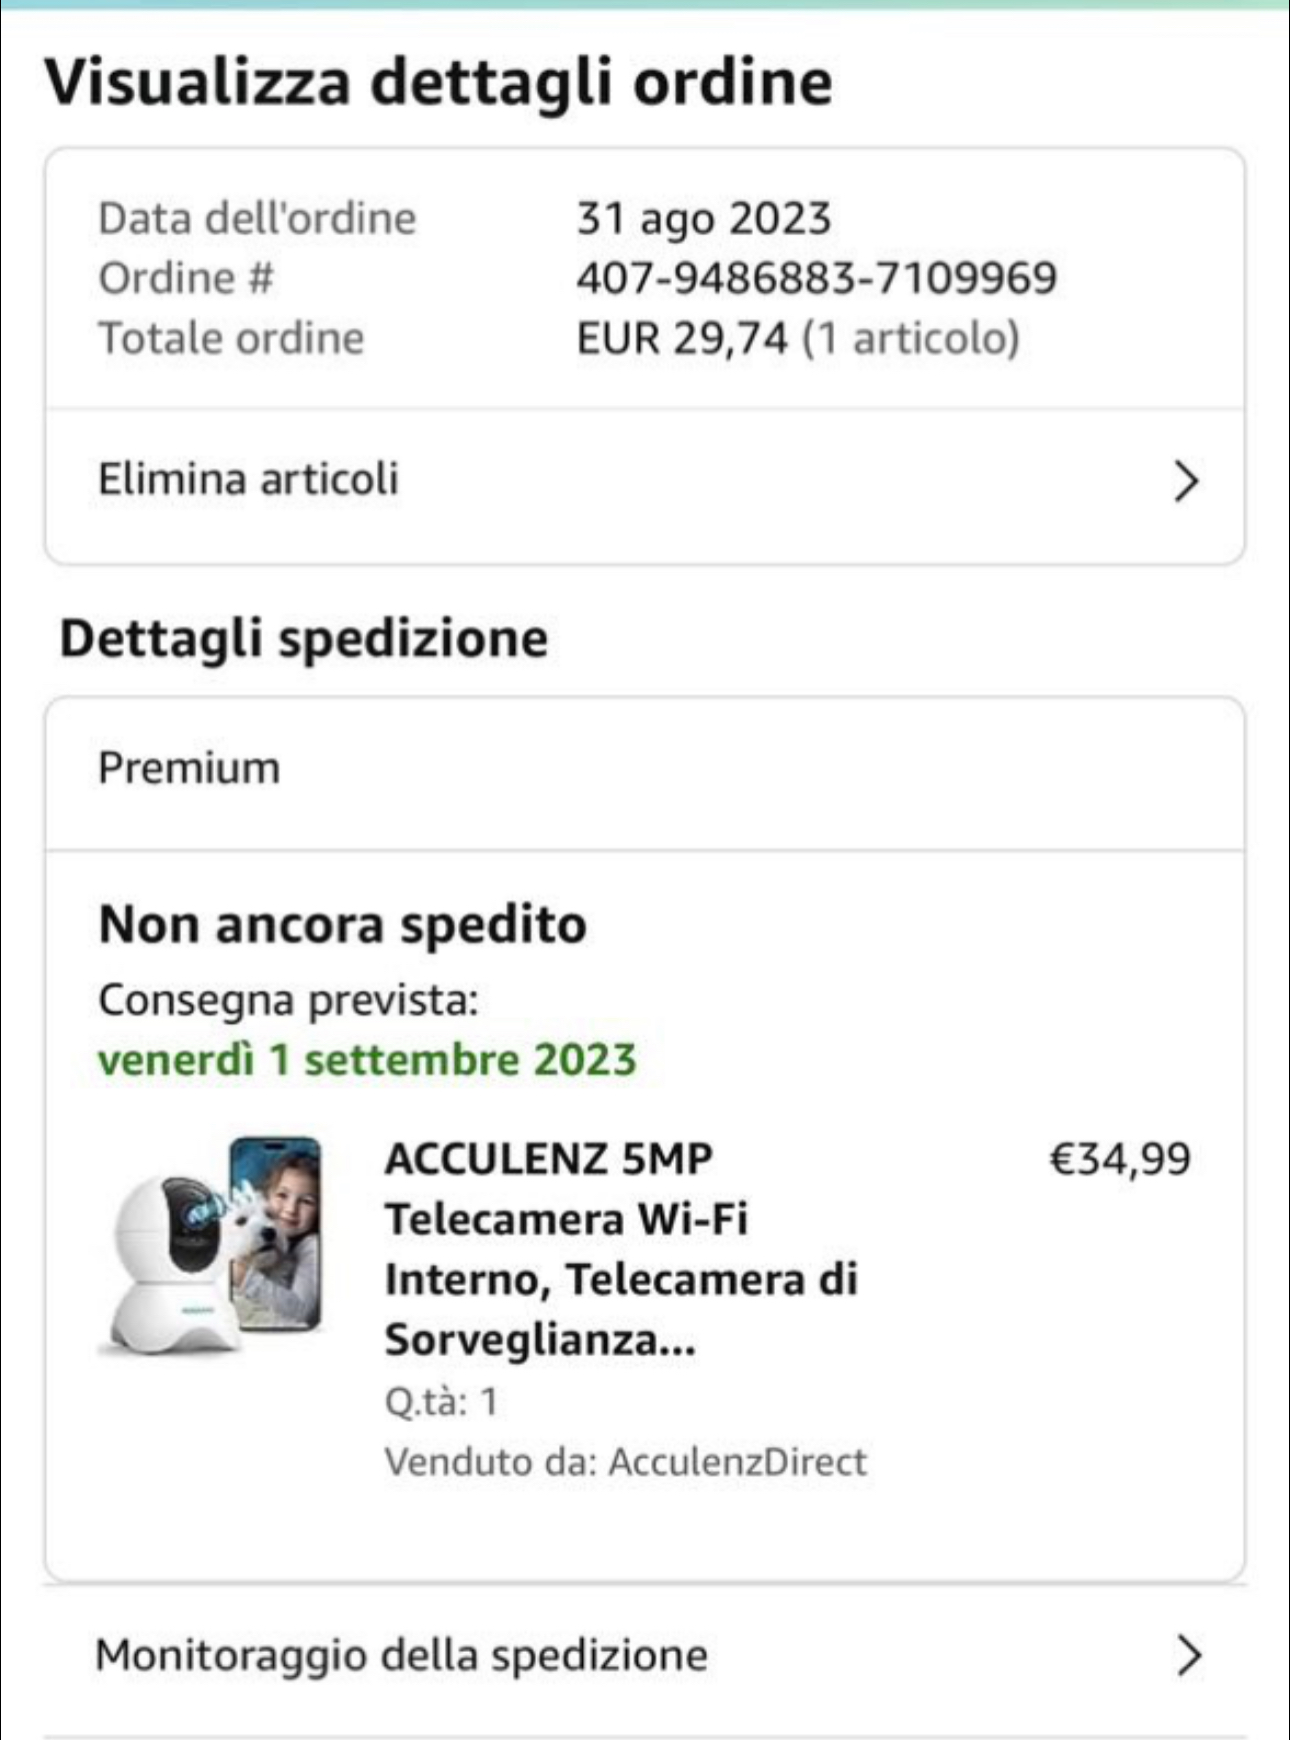Viewport: 1290px width, 1740px height.
Task: Click the Consegna prevista label
Action: [288, 999]
